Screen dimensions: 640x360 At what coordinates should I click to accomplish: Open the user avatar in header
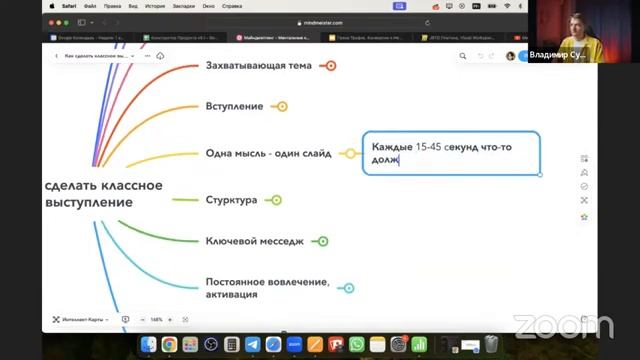510,56
